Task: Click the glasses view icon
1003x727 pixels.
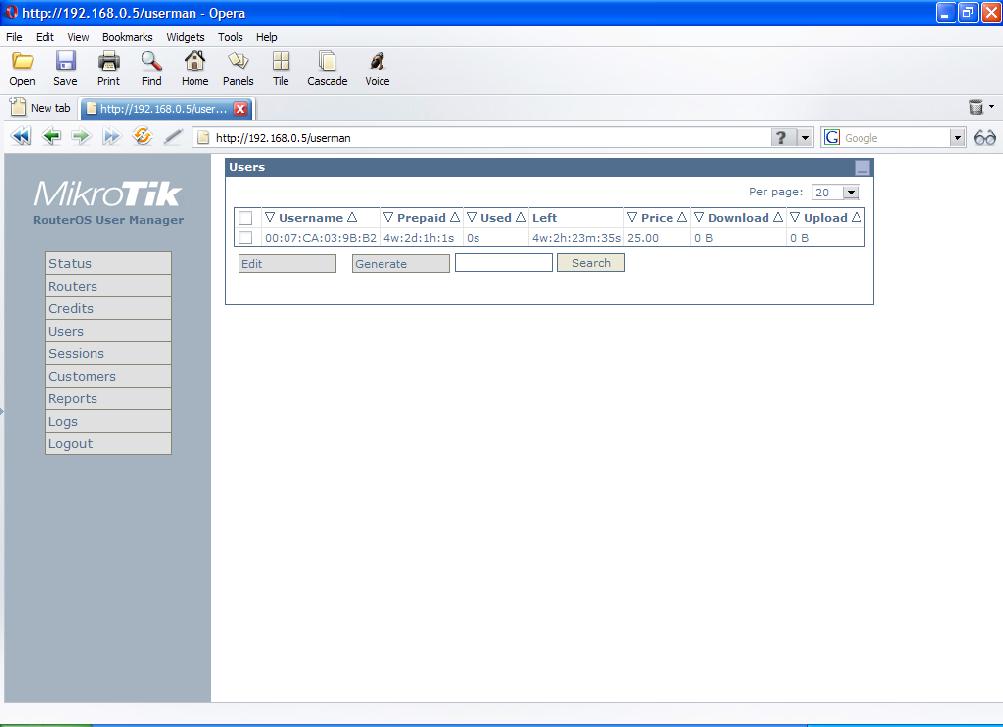Action: tap(985, 137)
